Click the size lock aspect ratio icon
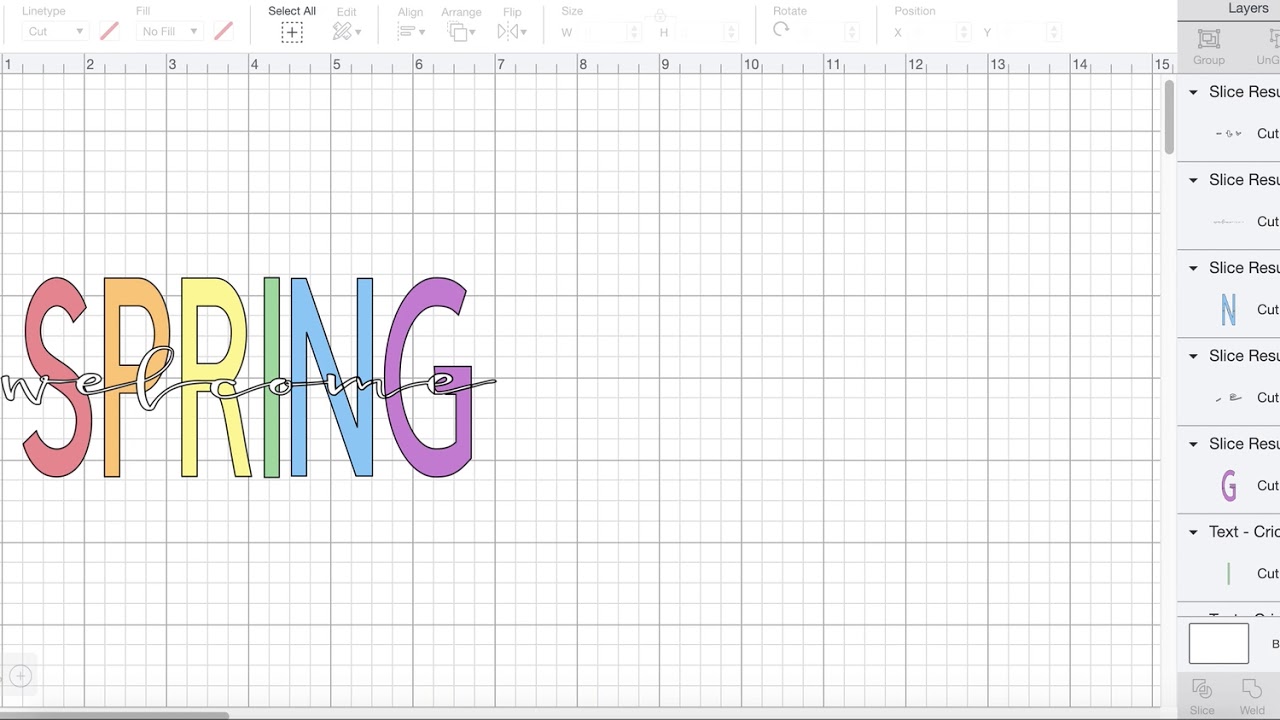The height and width of the screenshot is (720, 1280). 660,17
